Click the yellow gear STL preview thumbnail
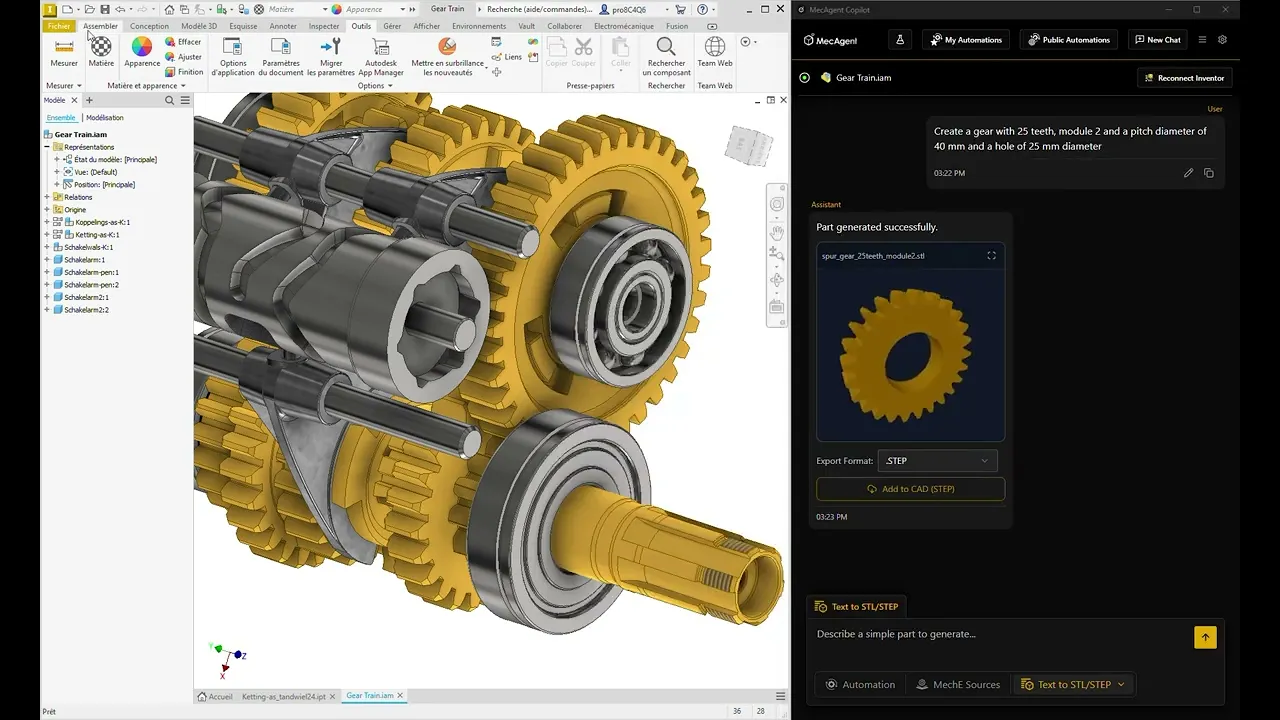 coord(910,355)
